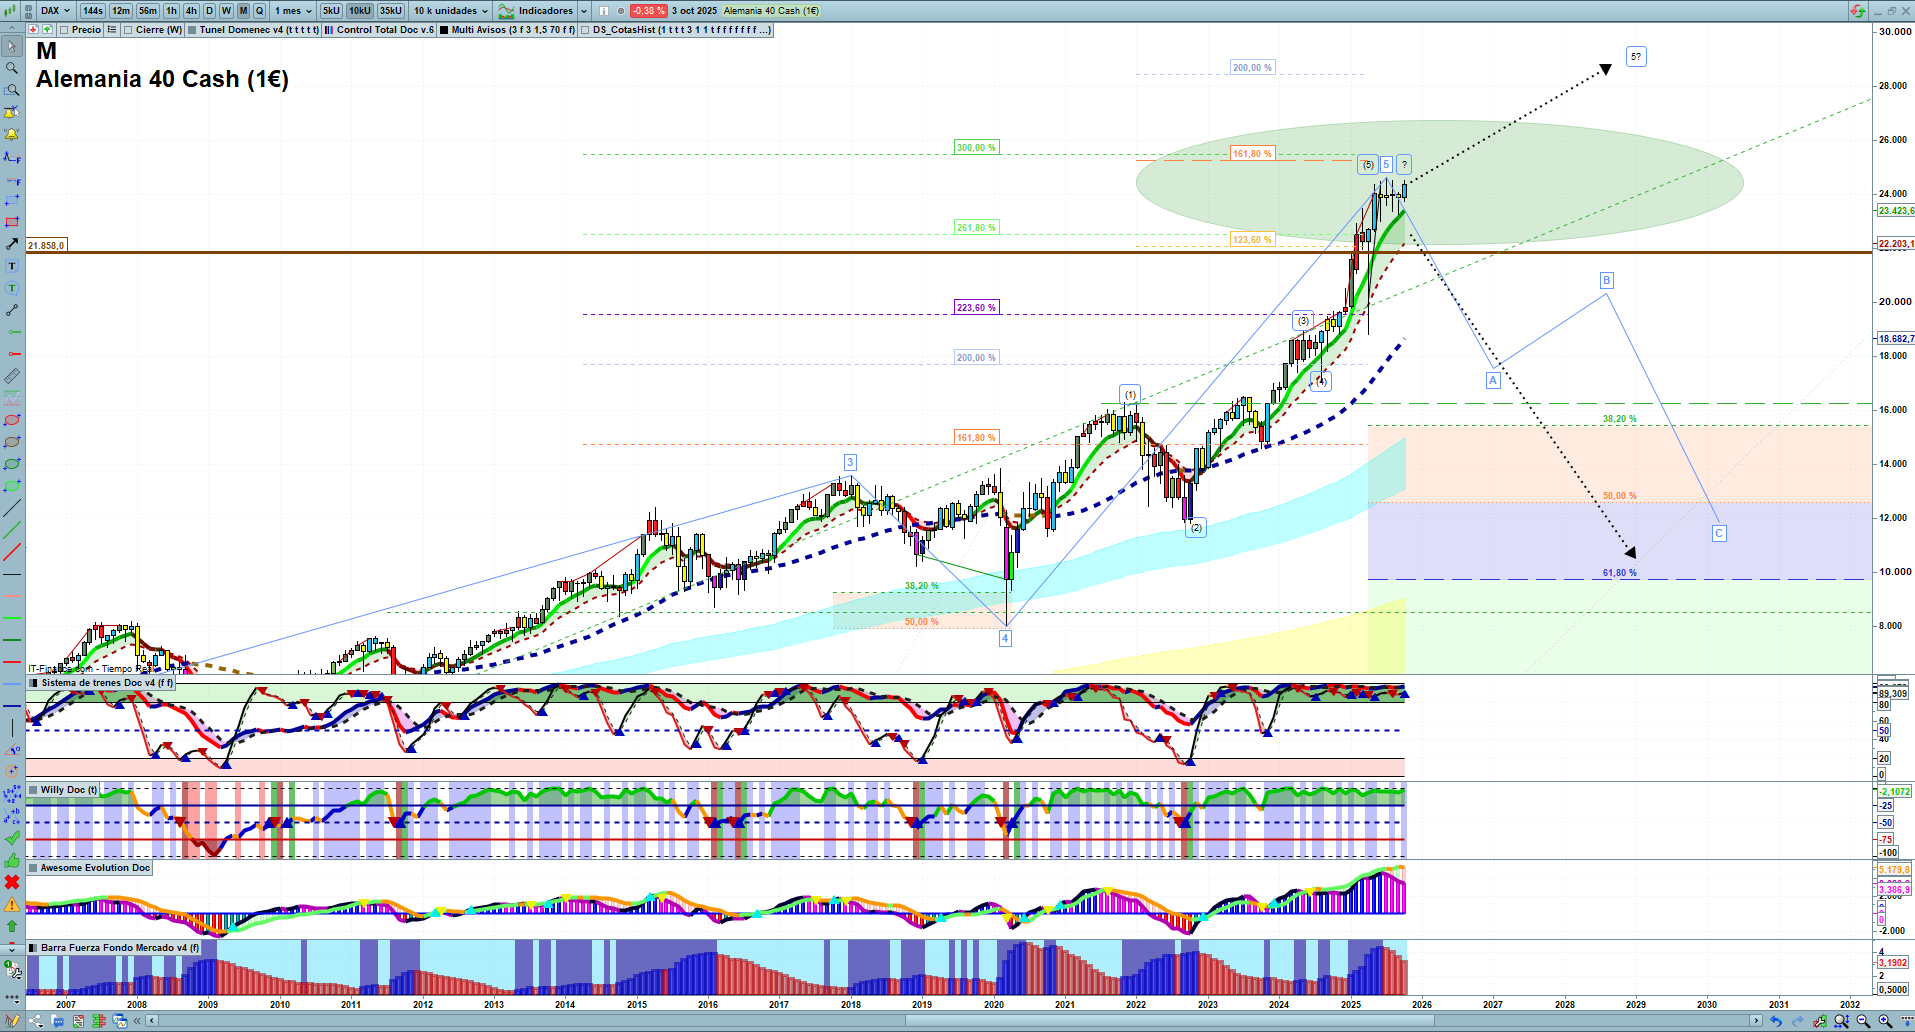This screenshot has width=1915, height=1032.
Task: Select the segment line tool
Action: (12, 310)
